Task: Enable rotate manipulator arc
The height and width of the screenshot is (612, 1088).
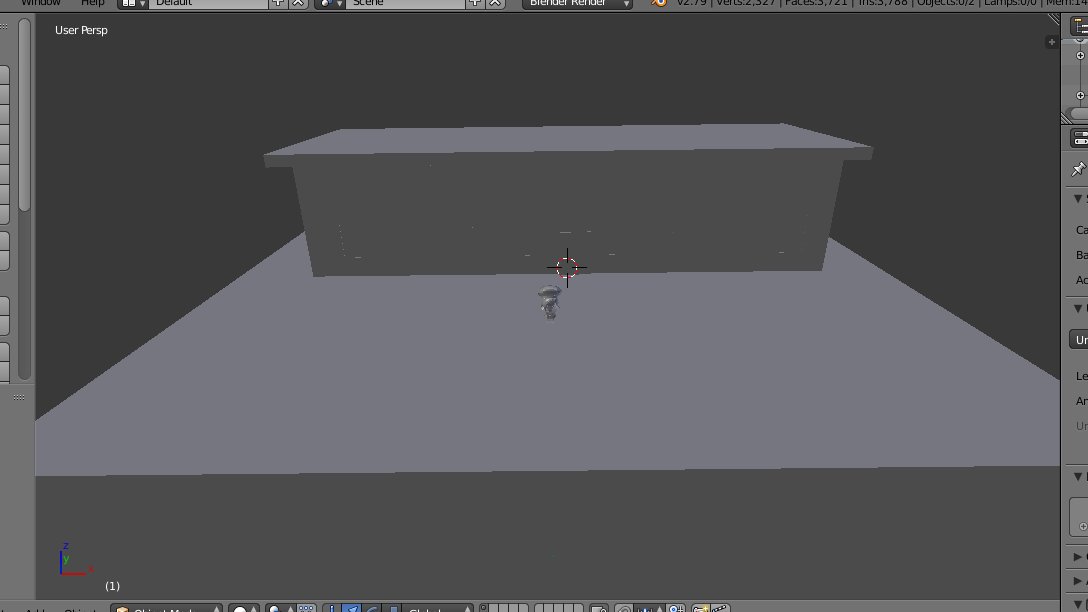Action: pyautogui.click(x=372, y=609)
